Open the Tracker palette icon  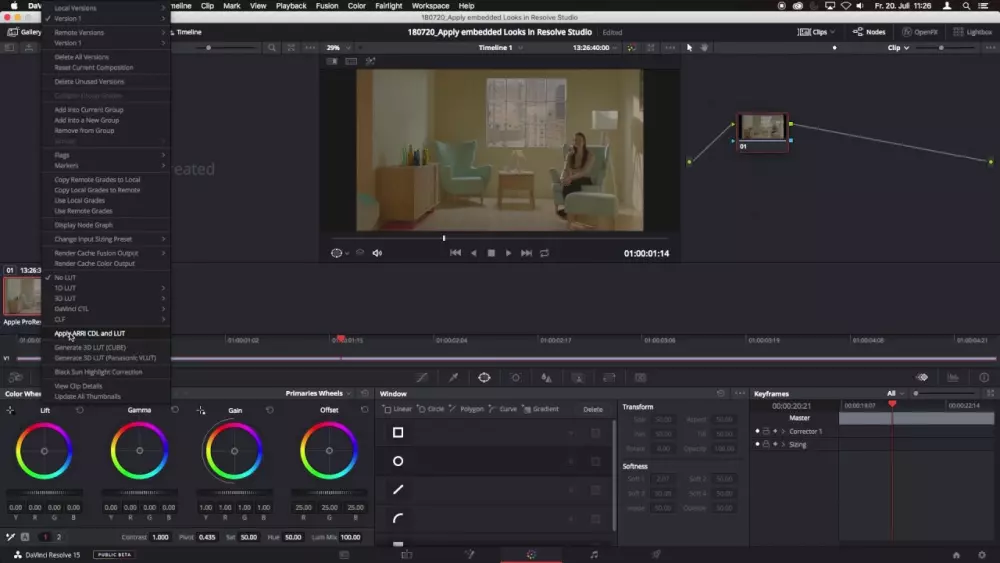(x=515, y=377)
